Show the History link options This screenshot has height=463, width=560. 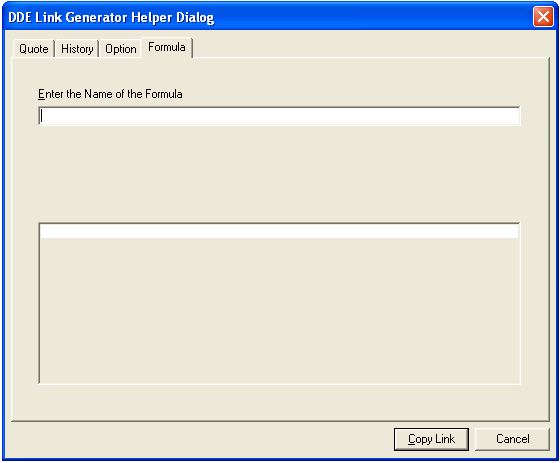tap(77, 49)
